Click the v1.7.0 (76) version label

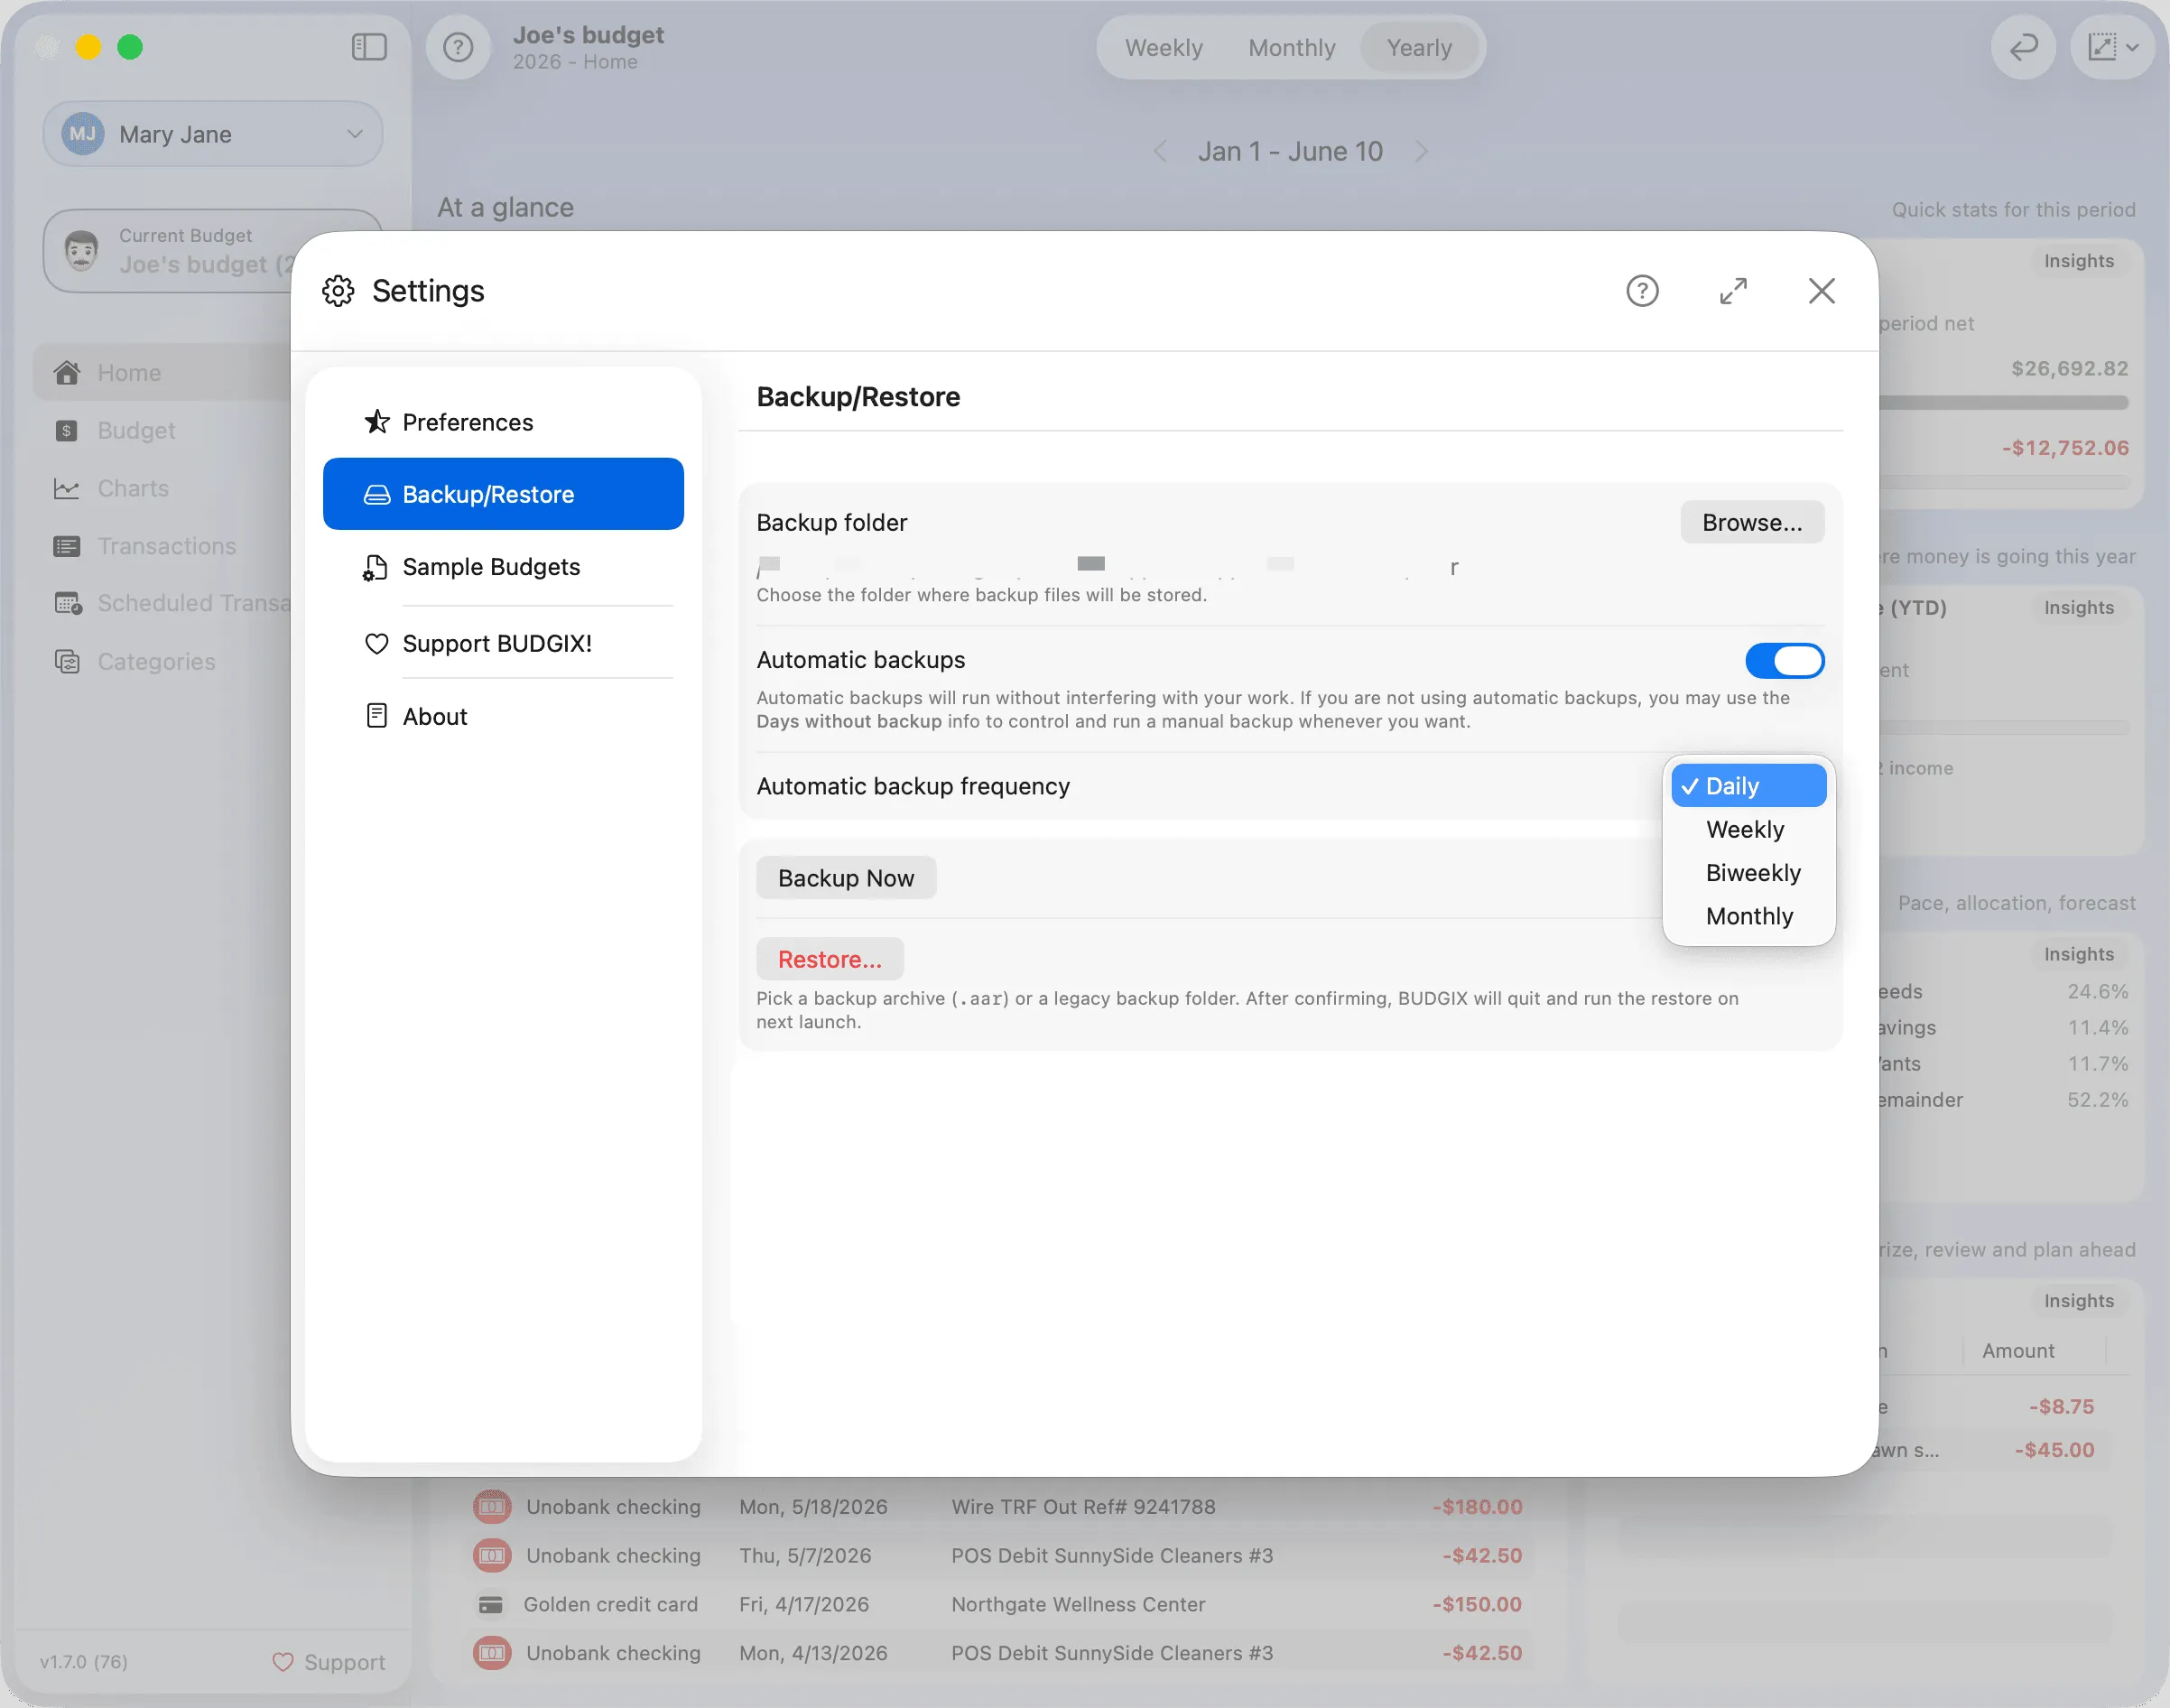[84, 1662]
